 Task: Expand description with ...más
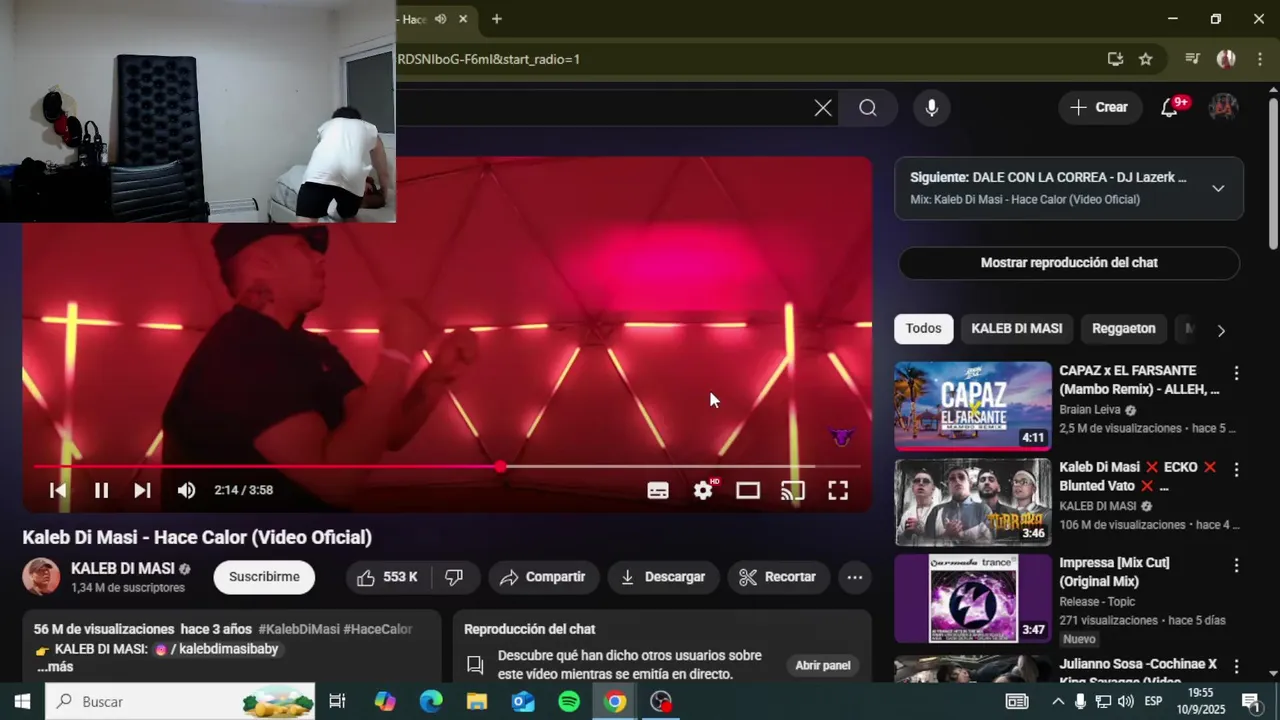pyautogui.click(x=55, y=667)
